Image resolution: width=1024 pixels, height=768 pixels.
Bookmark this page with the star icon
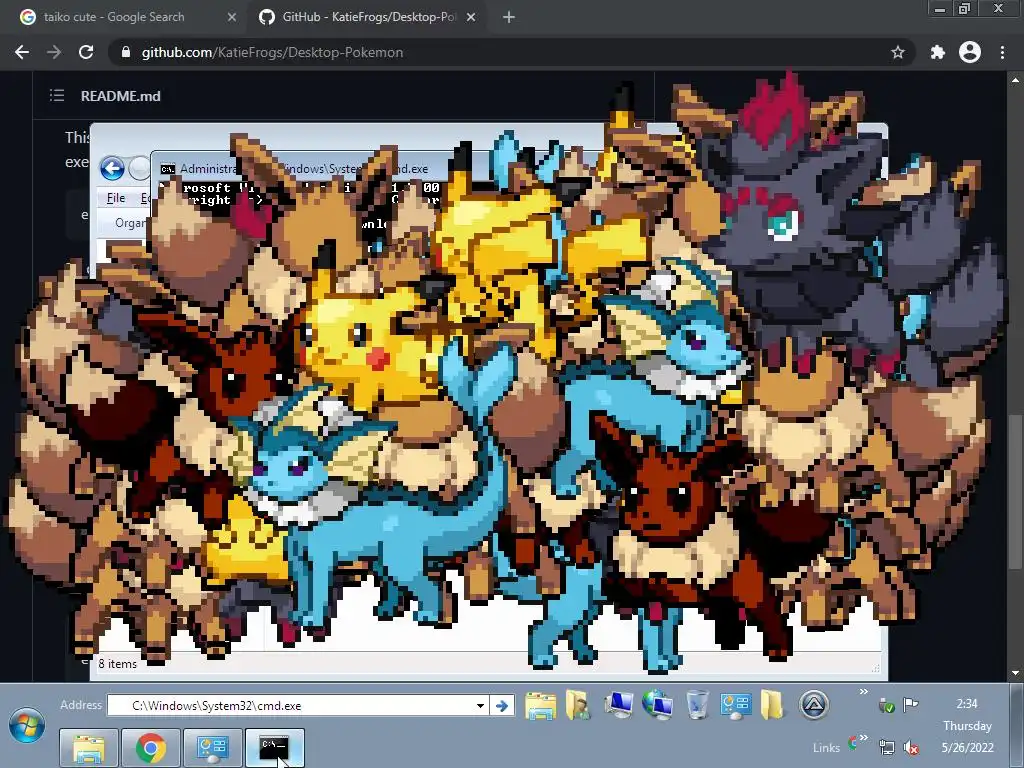[898, 52]
